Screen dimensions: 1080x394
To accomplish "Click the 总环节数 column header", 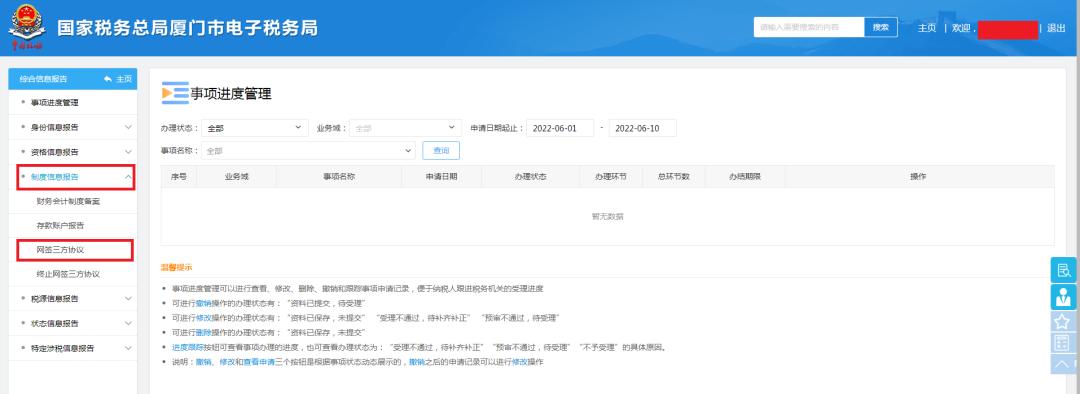I will coord(674,176).
